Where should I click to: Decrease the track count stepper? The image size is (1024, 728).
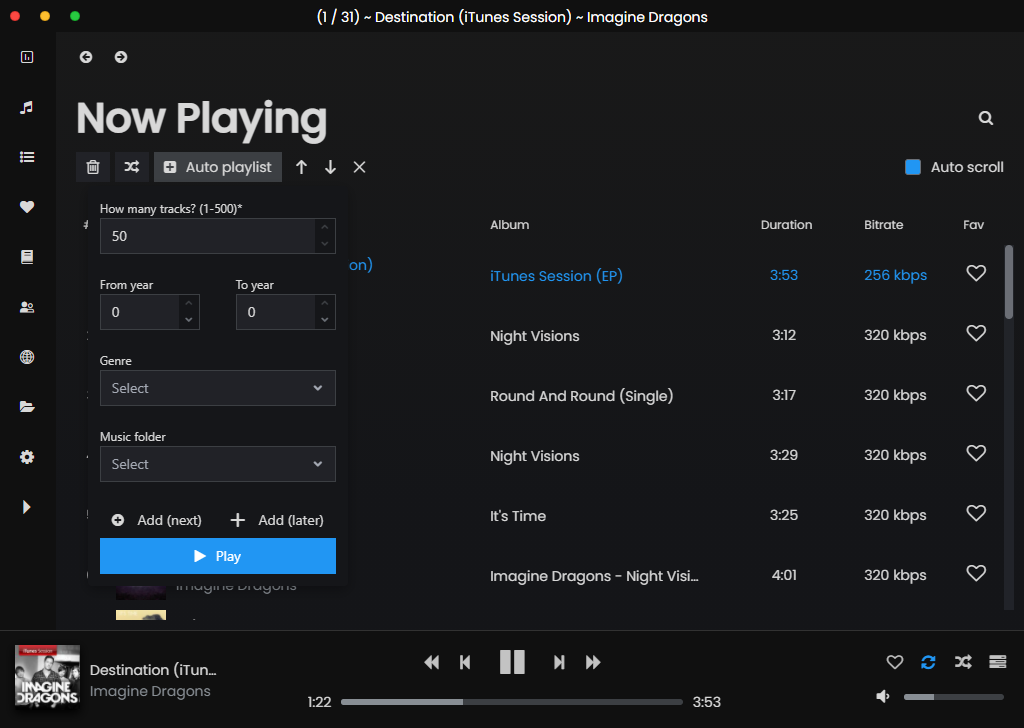325,244
